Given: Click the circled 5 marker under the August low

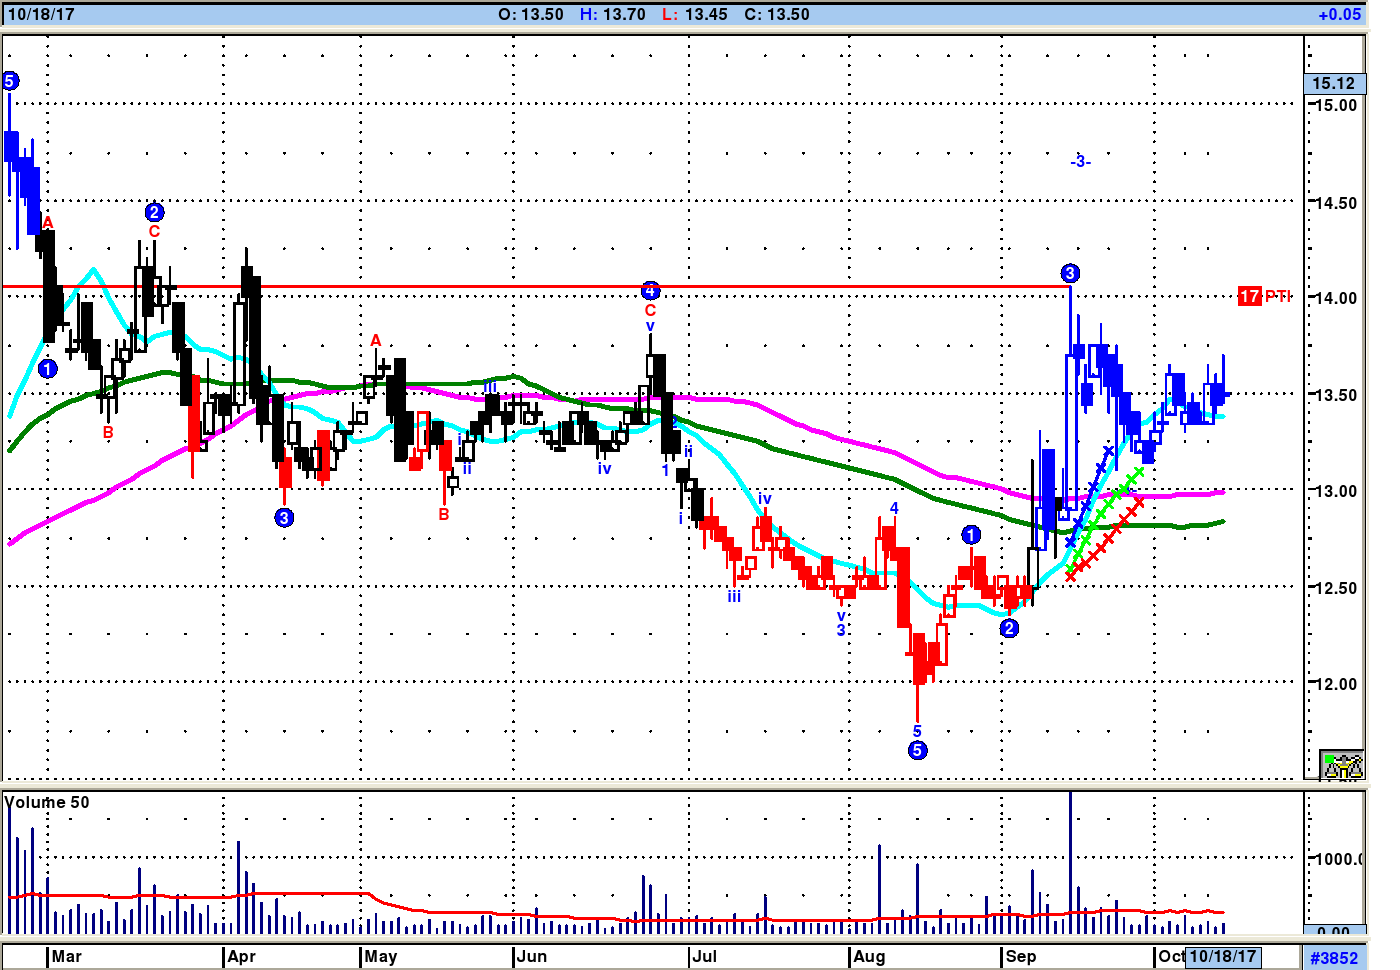Looking at the screenshot, I should tap(917, 750).
